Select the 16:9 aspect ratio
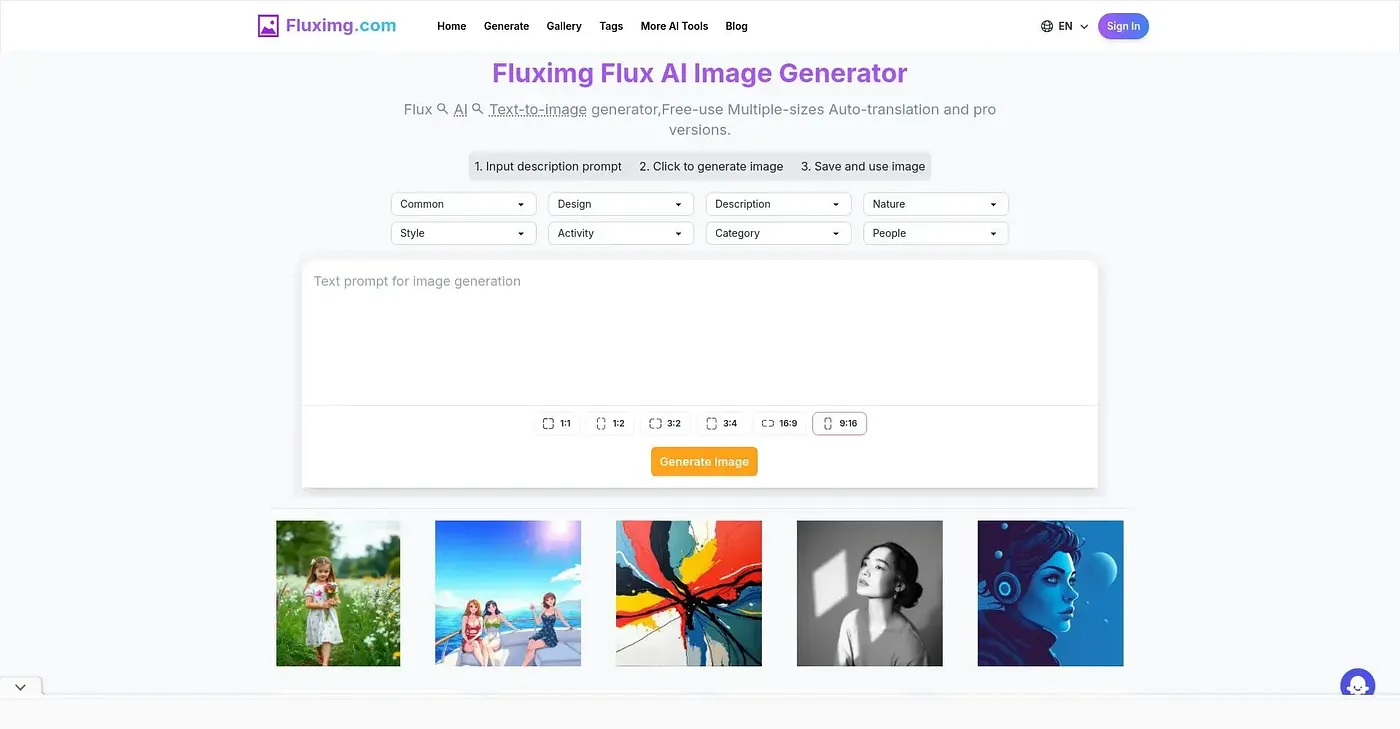The height and width of the screenshot is (729, 1400). [779, 423]
